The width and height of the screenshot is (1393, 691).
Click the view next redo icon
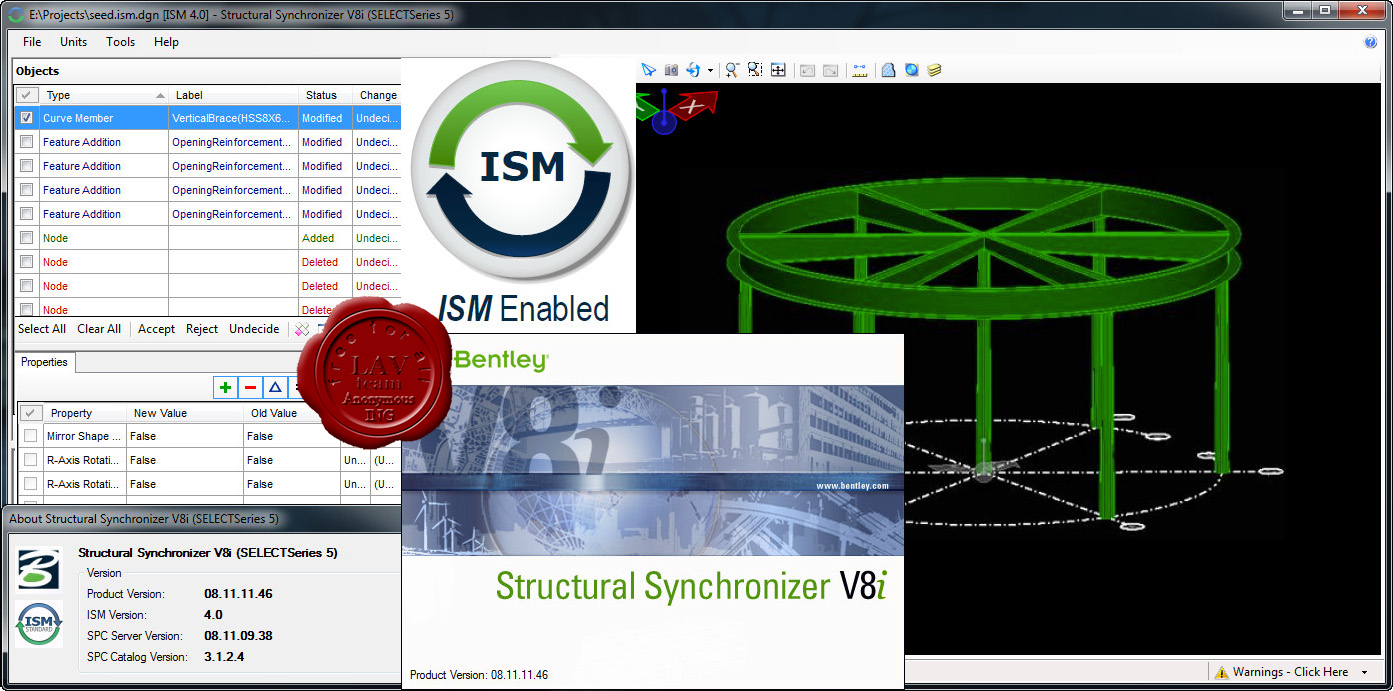tap(830, 70)
